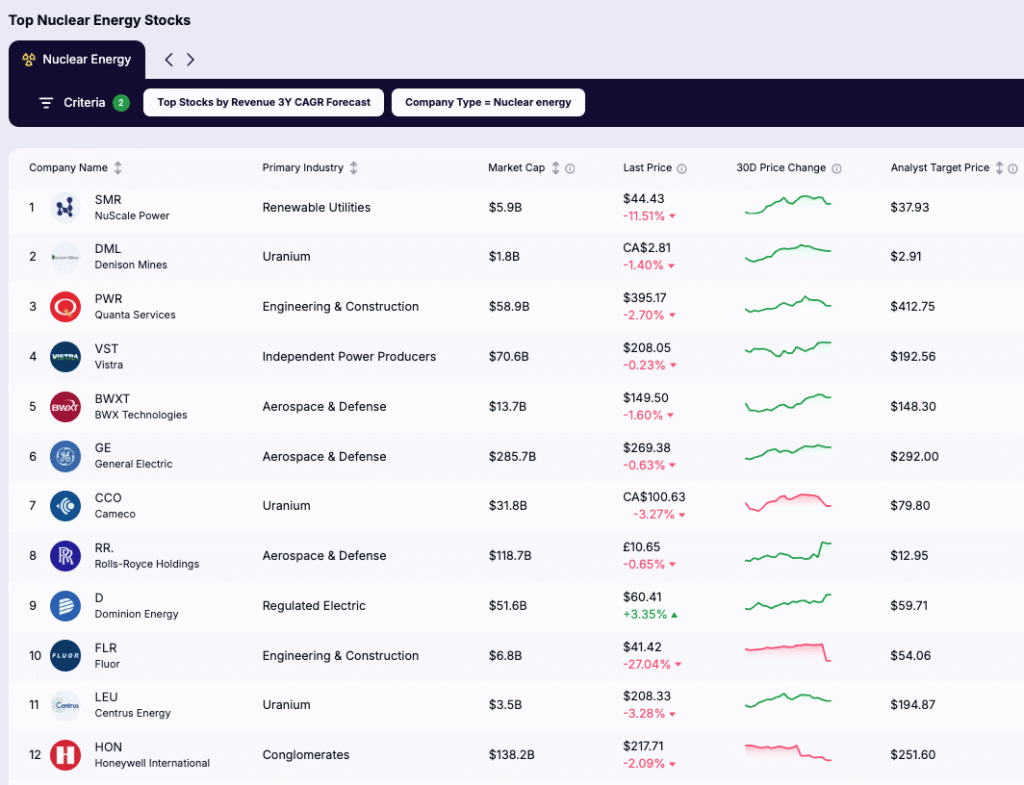
Task: Click the $412.75 analyst target price
Action: click(913, 307)
